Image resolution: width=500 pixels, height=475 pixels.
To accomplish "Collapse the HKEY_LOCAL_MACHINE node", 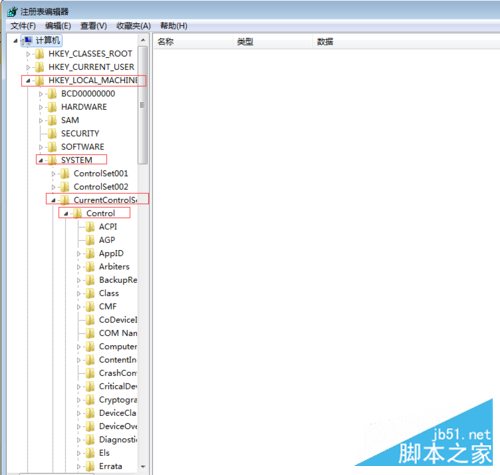I will pos(28,81).
